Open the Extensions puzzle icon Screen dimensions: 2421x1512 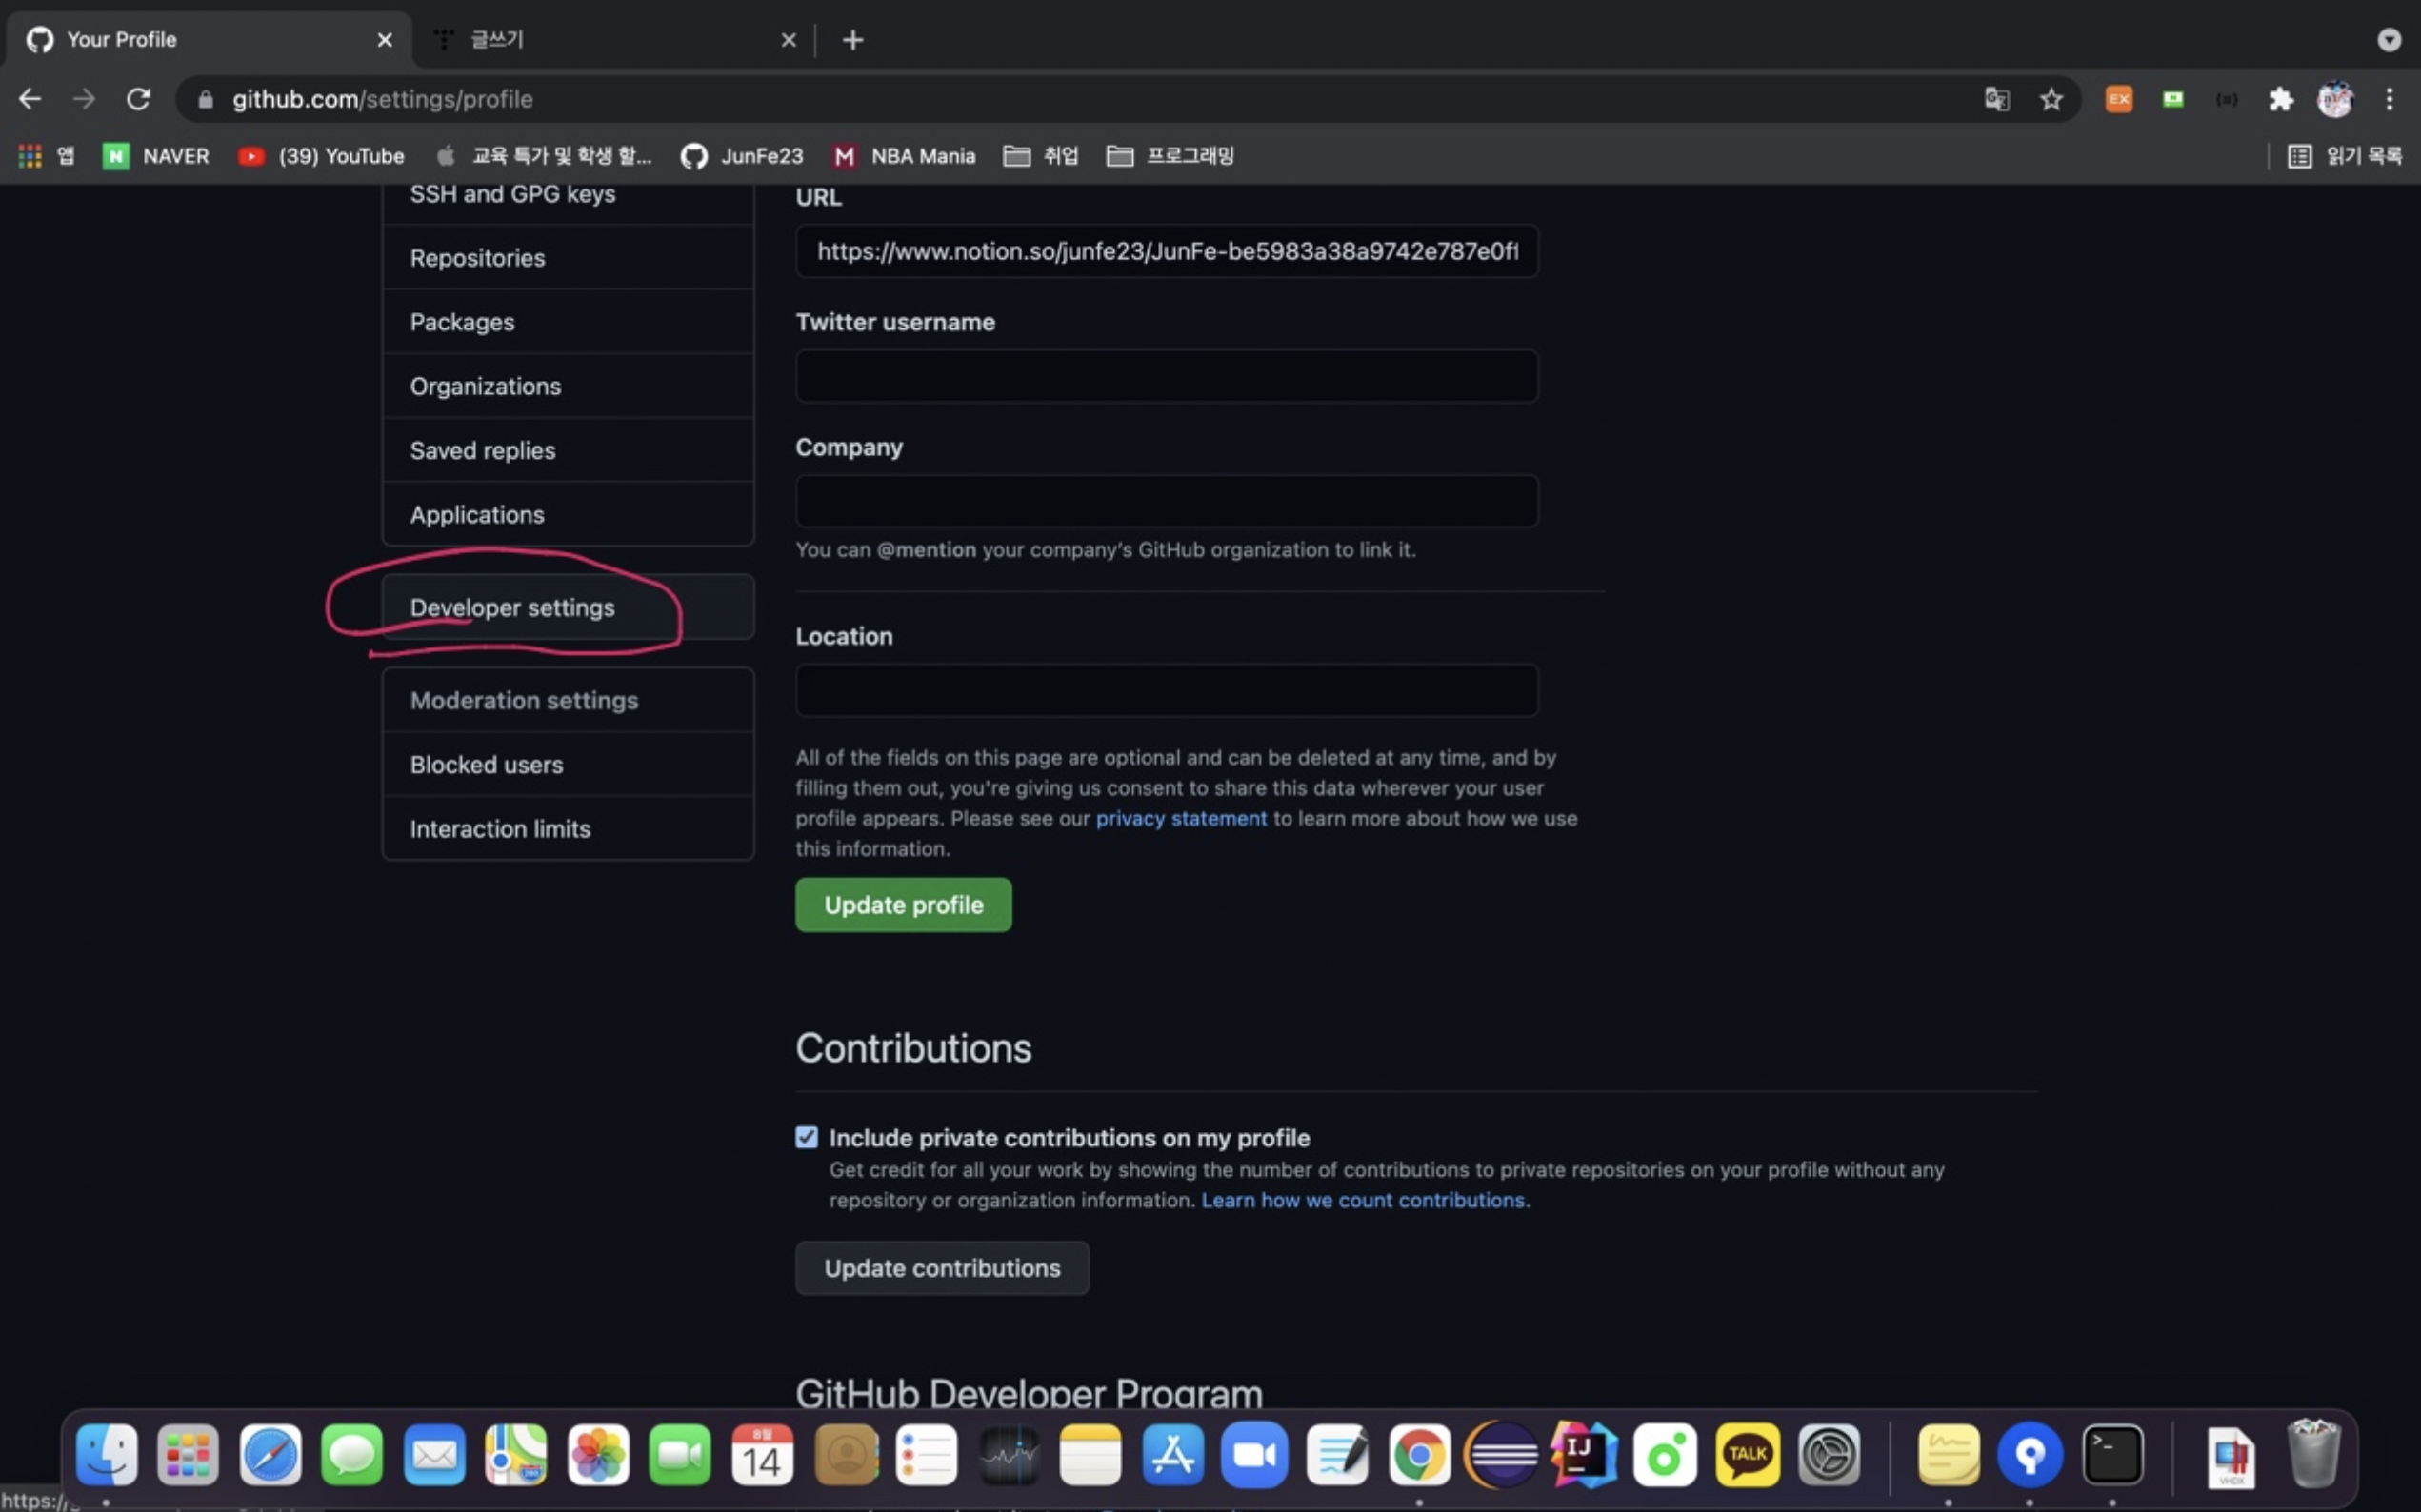tap(2281, 99)
